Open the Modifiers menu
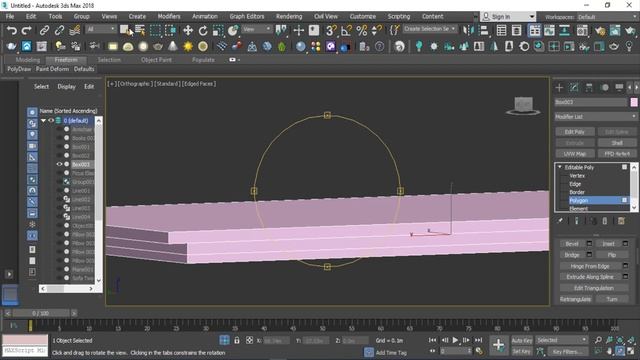 click(x=169, y=16)
